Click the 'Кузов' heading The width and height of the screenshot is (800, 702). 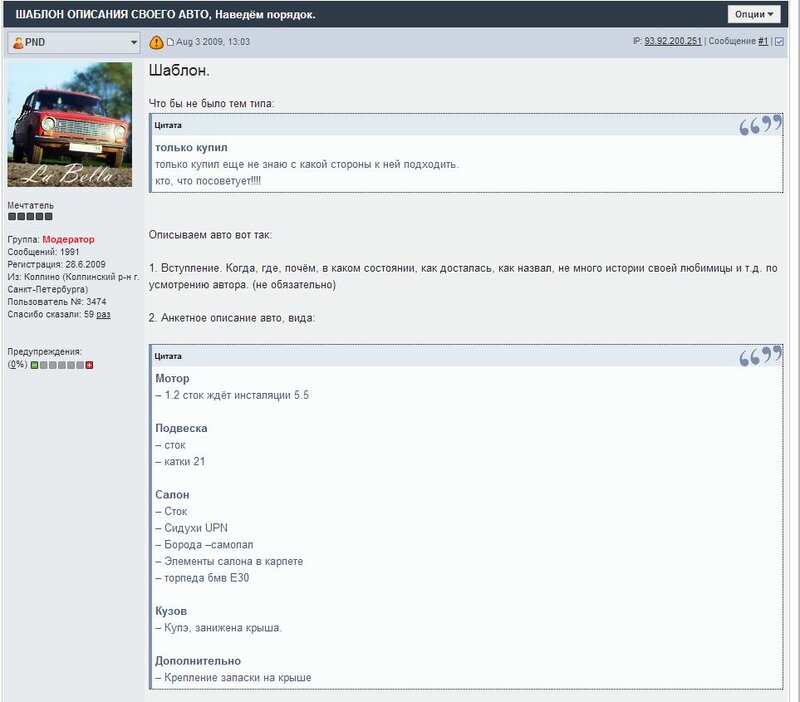click(171, 611)
